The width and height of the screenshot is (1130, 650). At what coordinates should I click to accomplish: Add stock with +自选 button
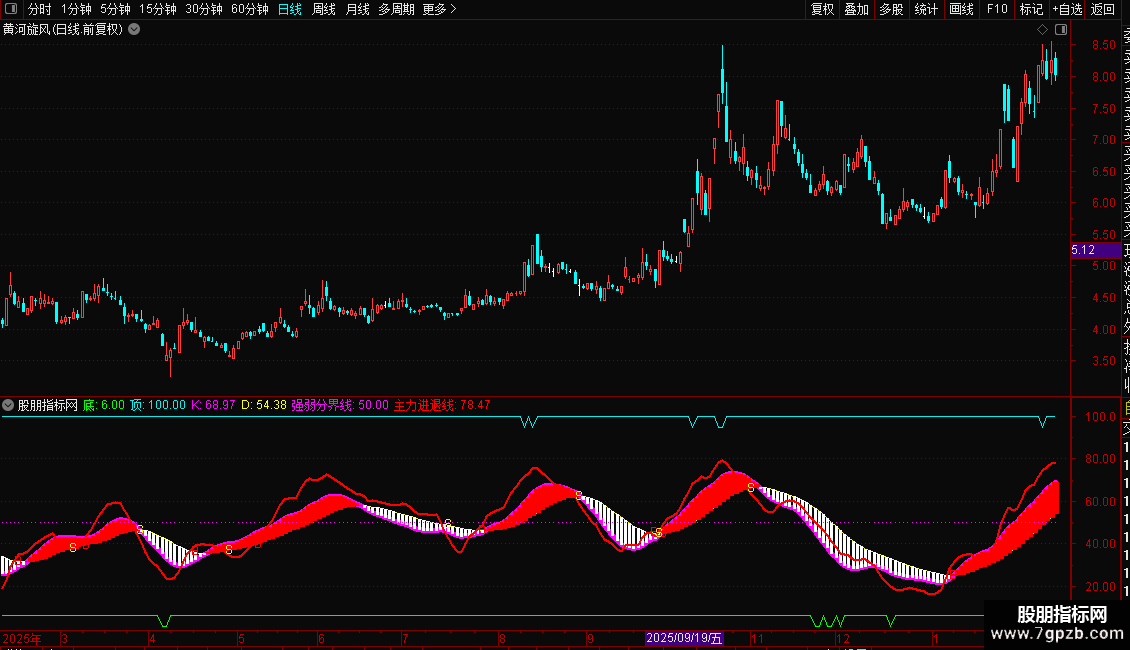pos(1067,9)
